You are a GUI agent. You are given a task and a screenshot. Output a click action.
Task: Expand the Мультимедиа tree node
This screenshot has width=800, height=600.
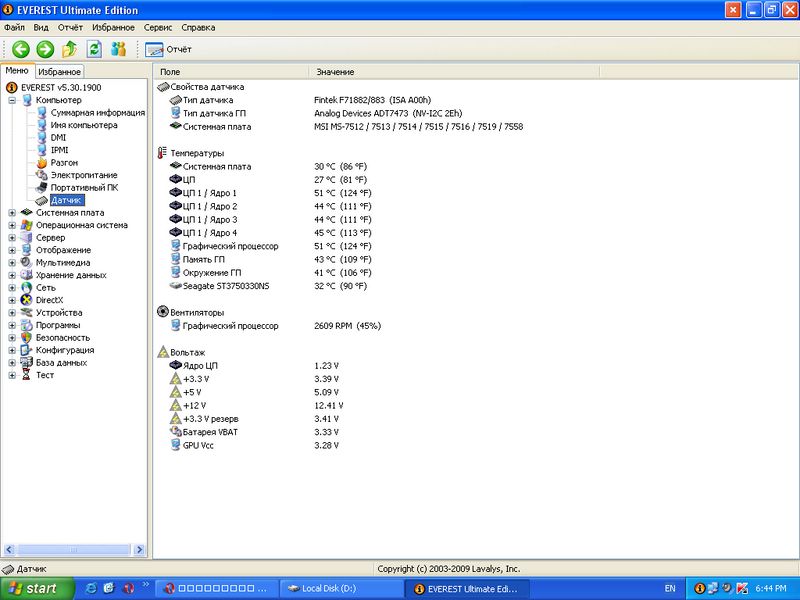click(x=12, y=263)
